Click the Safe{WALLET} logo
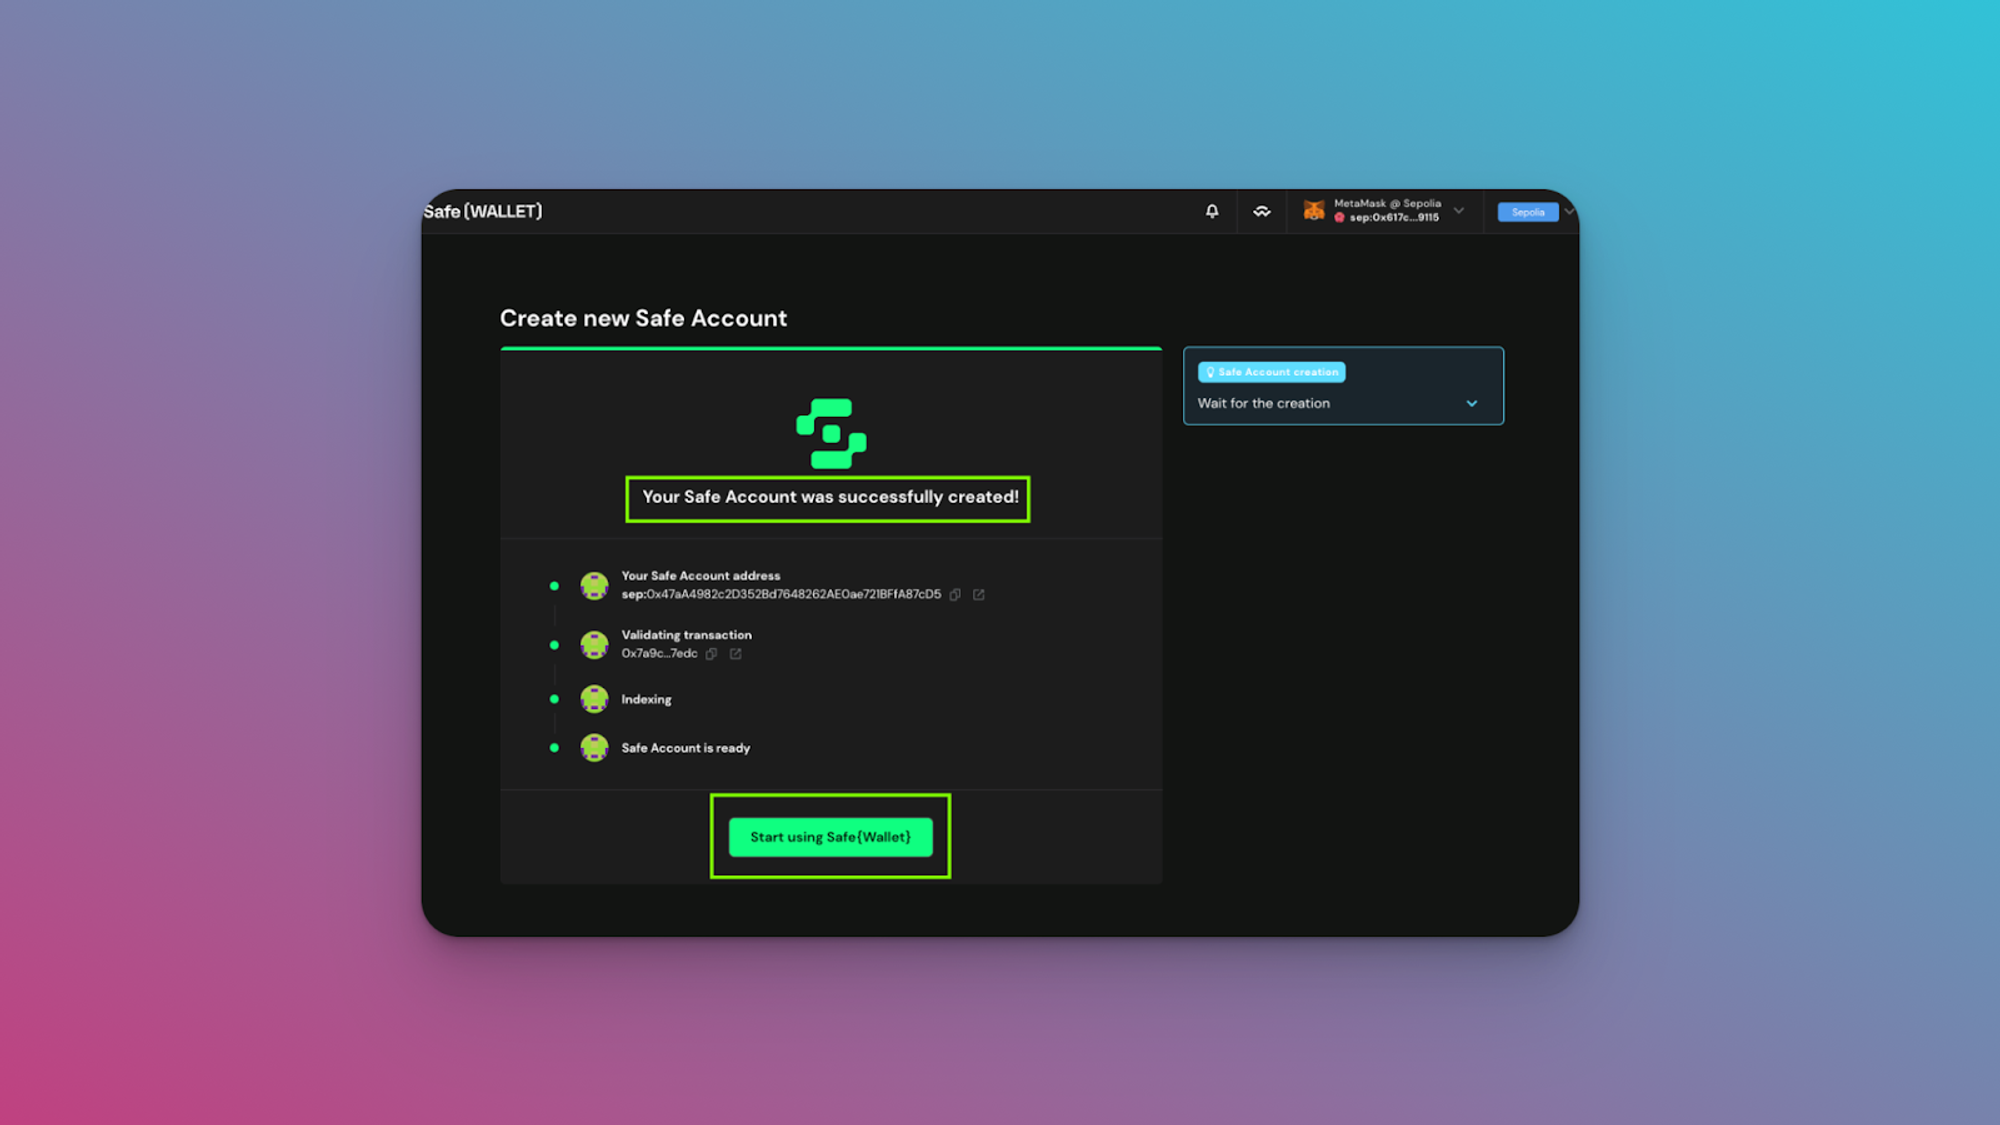 (482, 211)
